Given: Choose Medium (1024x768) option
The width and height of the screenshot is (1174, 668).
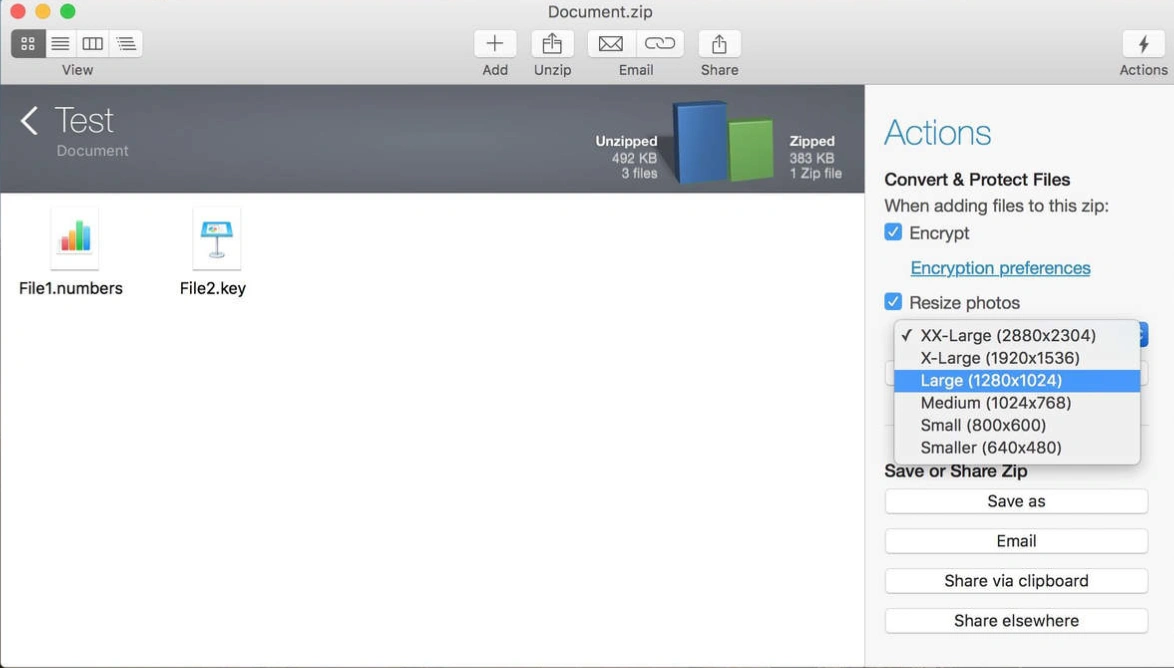Looking at the screenshot, I should 1017,403.
